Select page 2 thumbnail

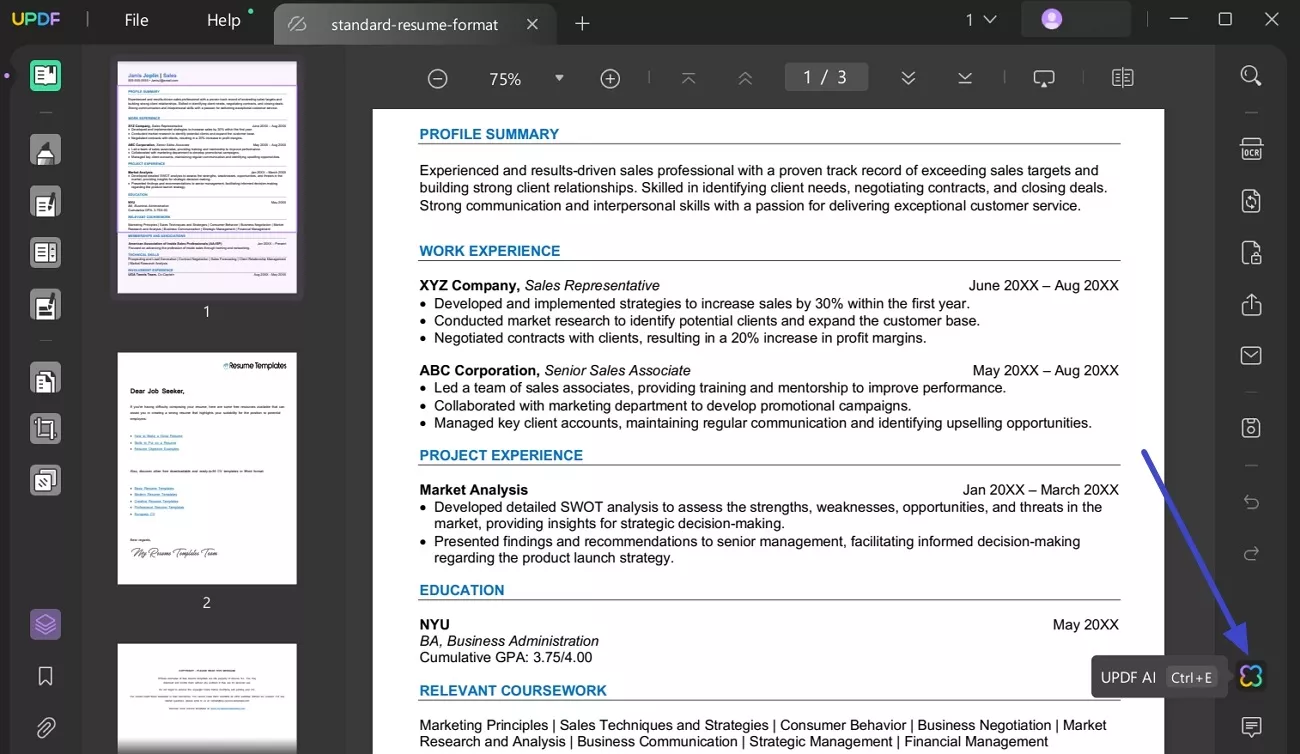click(207, 468)
